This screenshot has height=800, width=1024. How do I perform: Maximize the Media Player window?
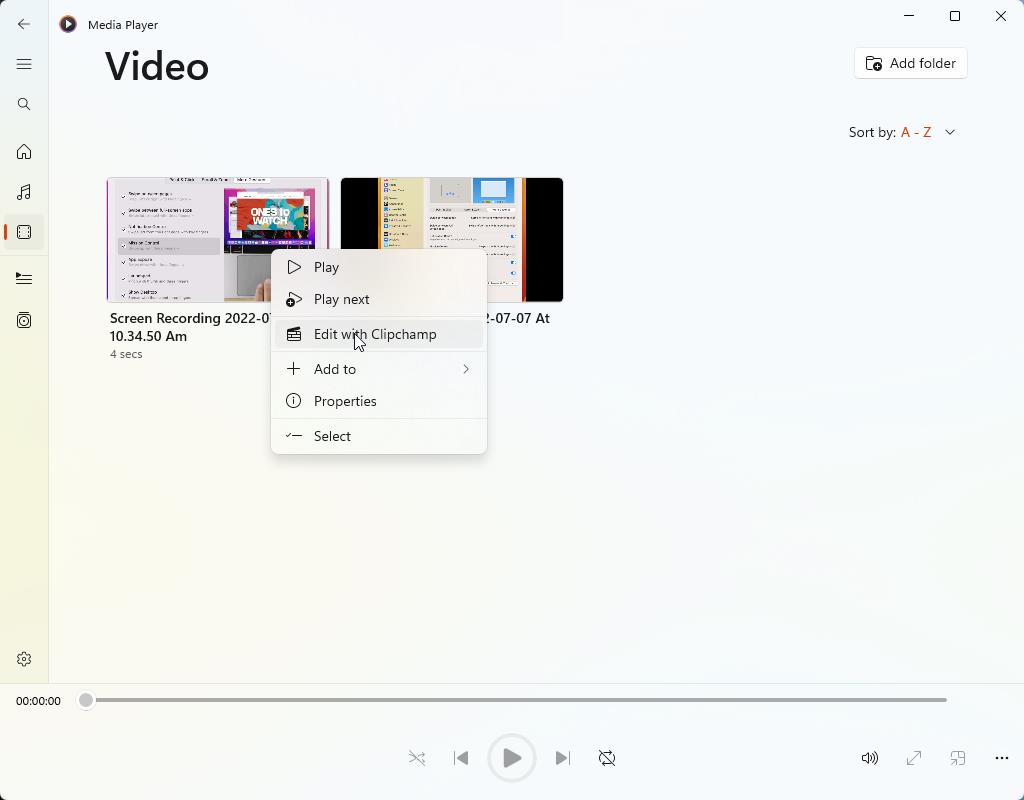(955, 16)
